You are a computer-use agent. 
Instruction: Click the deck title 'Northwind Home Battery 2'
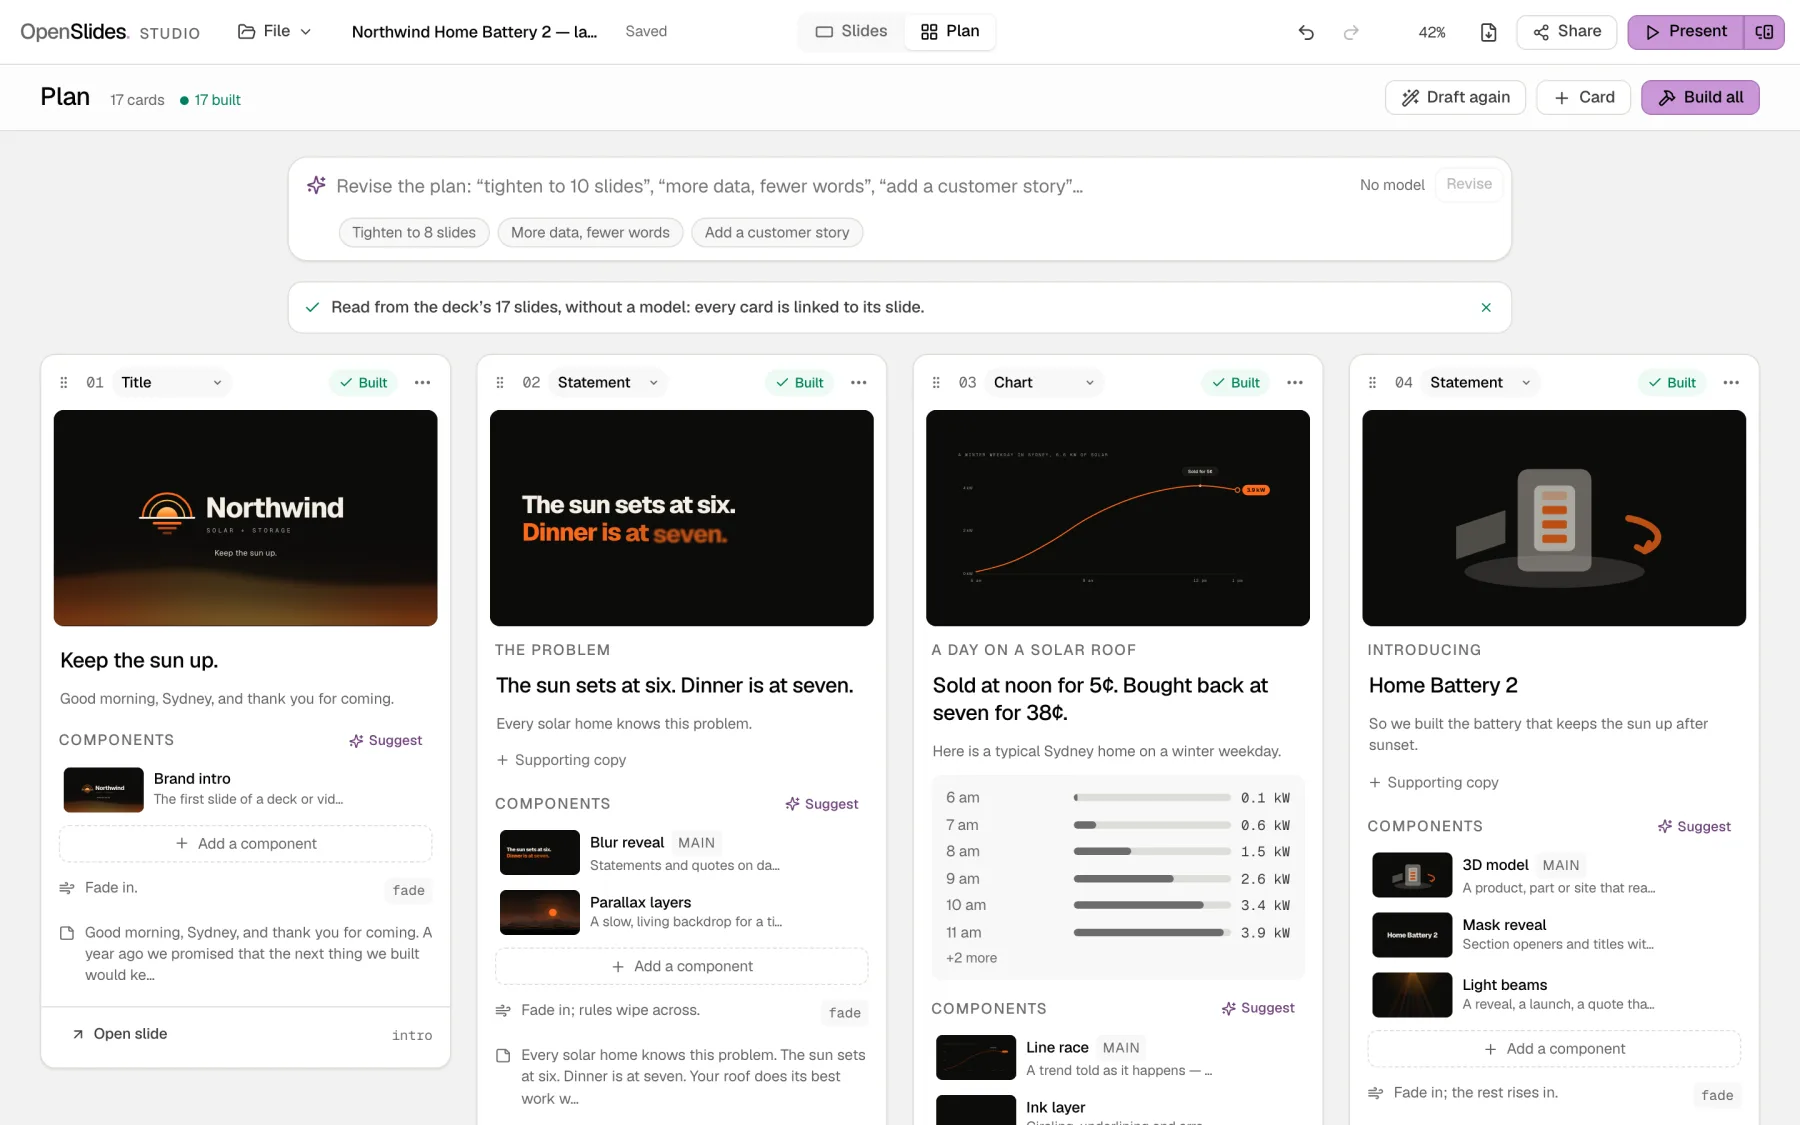coord(474,32)
